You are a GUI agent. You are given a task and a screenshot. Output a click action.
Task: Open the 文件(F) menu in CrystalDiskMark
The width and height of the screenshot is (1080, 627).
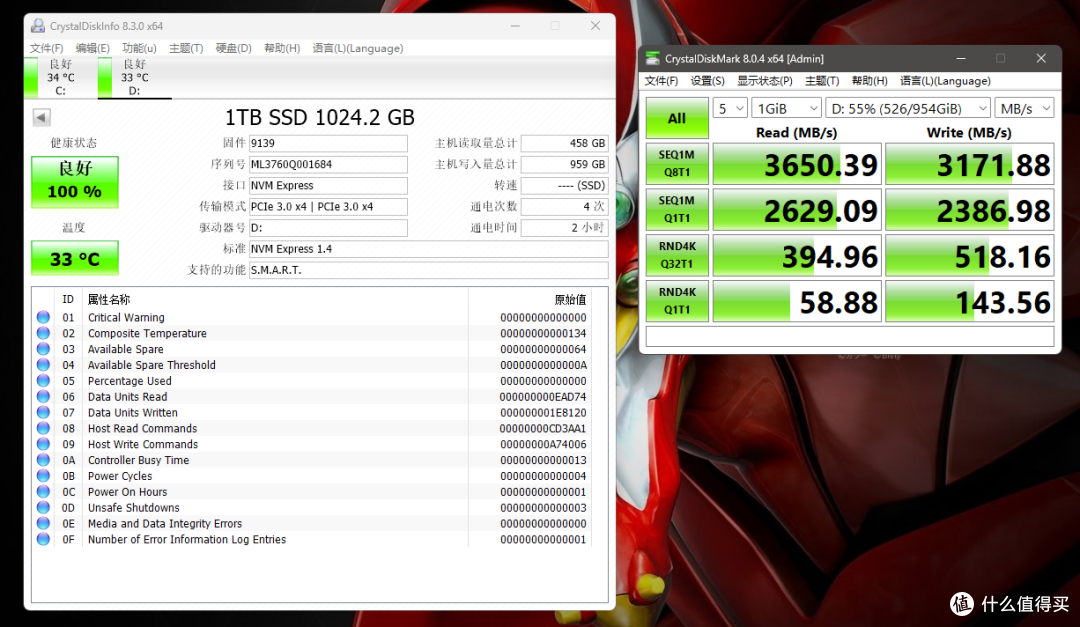[661, 81]
